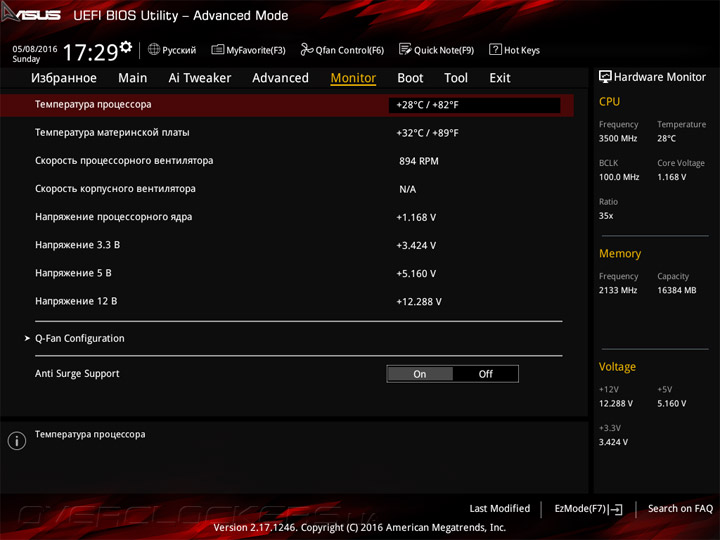Click the Quick Note pencil icon
The width and height of the screenshot is (720, 540).
pos(405,49)
